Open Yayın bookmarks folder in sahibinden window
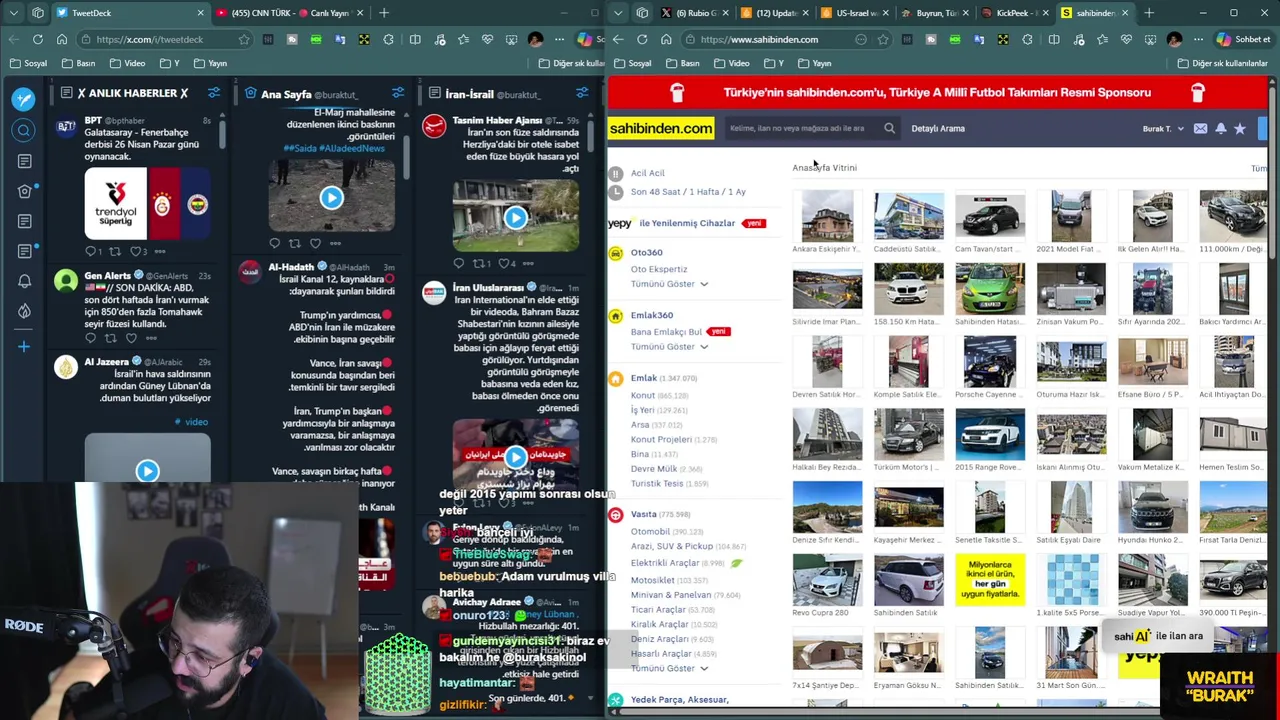The height and width of the screenshot is (720, 1280). pyautogui.click(x=813, y=63)
